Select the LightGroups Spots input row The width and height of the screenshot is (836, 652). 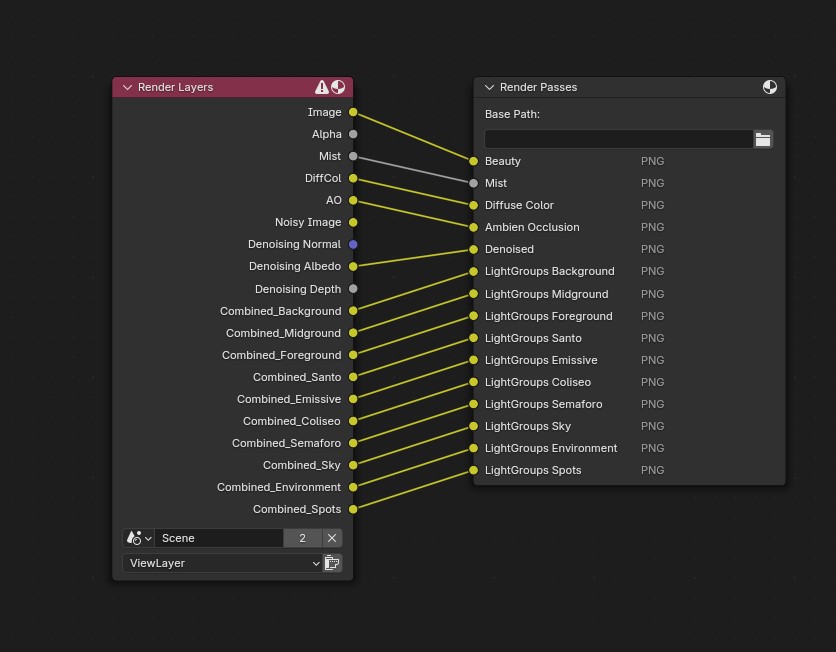coord(533,470)
